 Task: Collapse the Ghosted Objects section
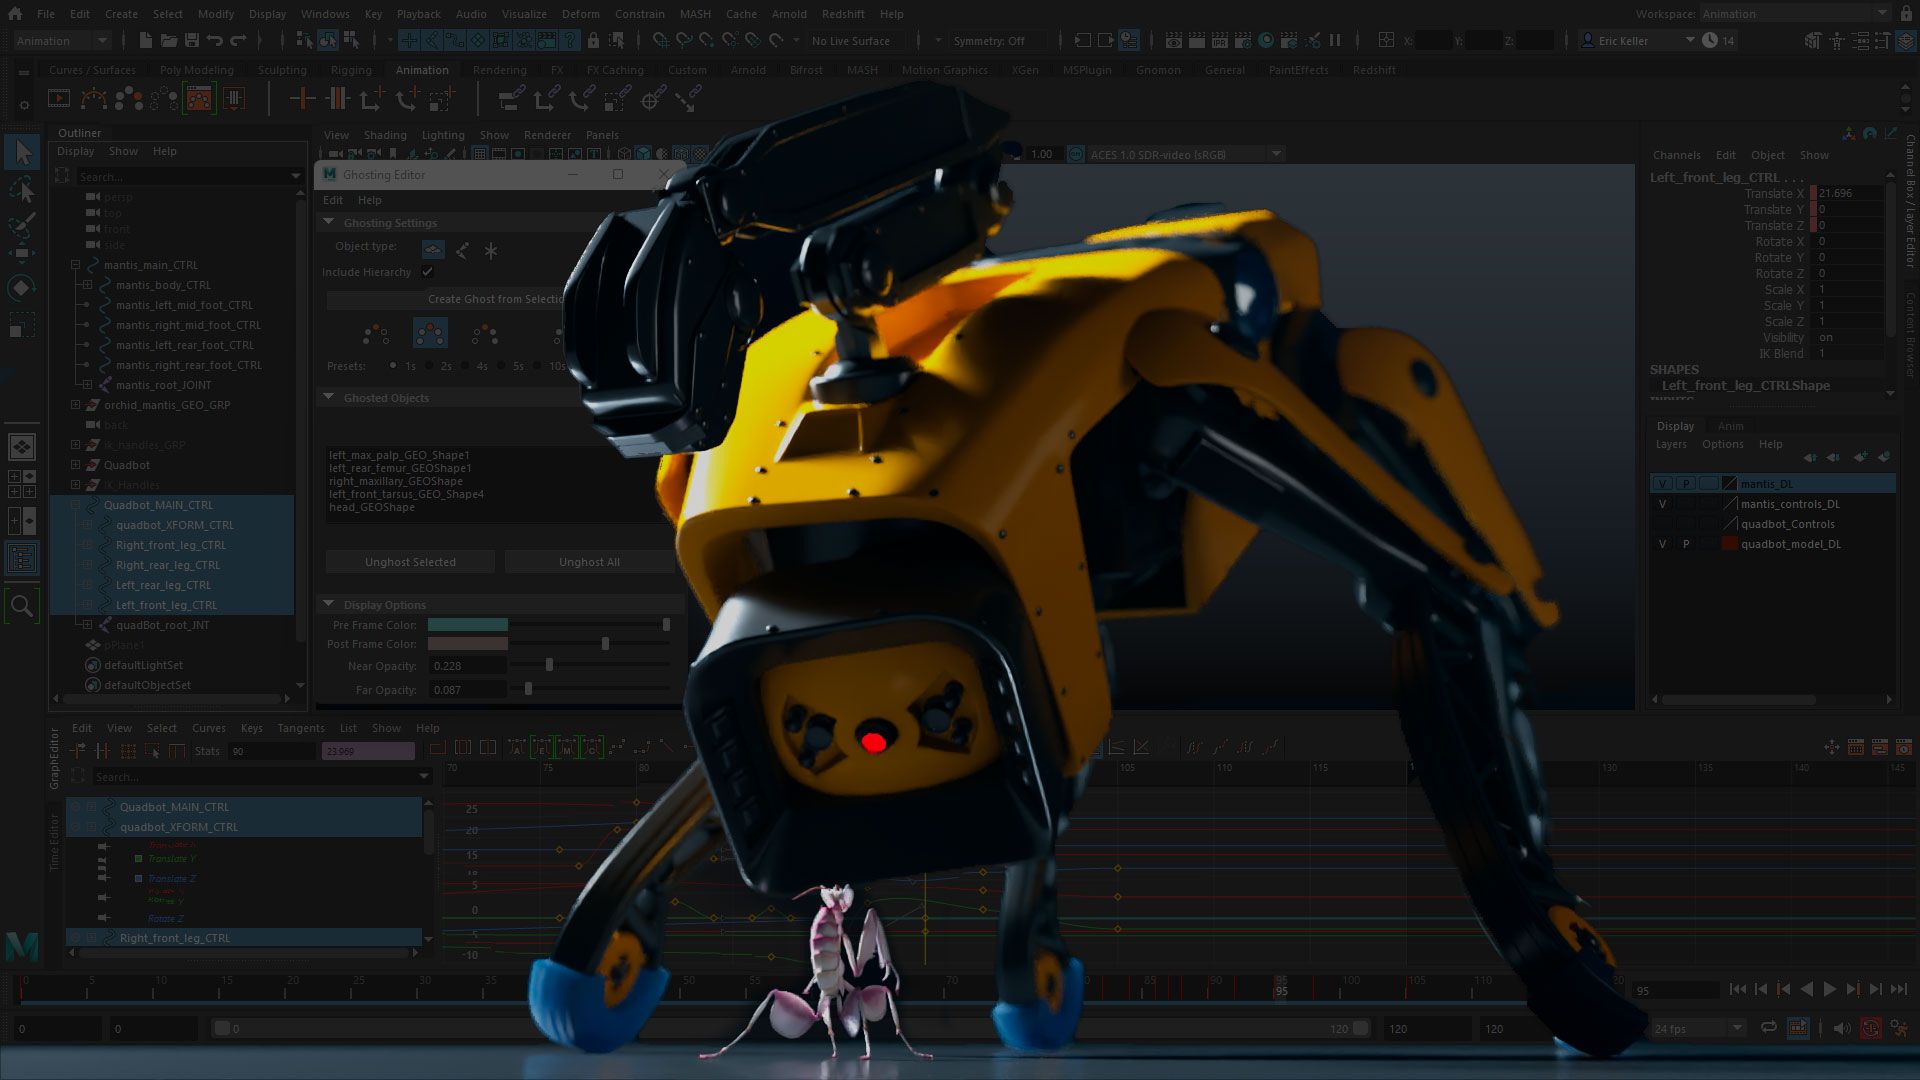(328, 397)
